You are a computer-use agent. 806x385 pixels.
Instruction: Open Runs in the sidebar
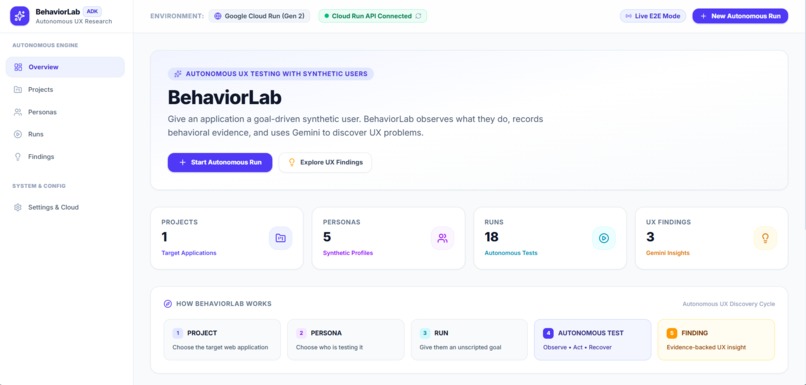pyautogui.click(x=65, y=134)
